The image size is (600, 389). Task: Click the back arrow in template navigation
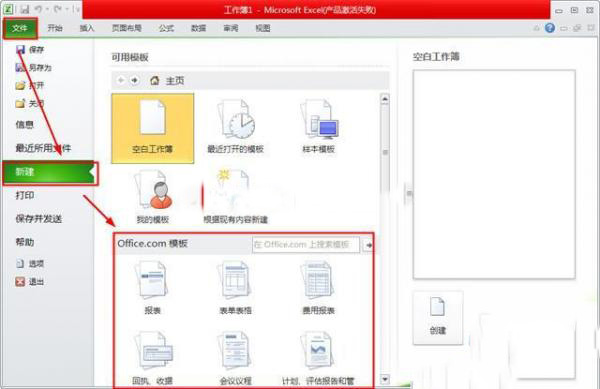(121, 80)
